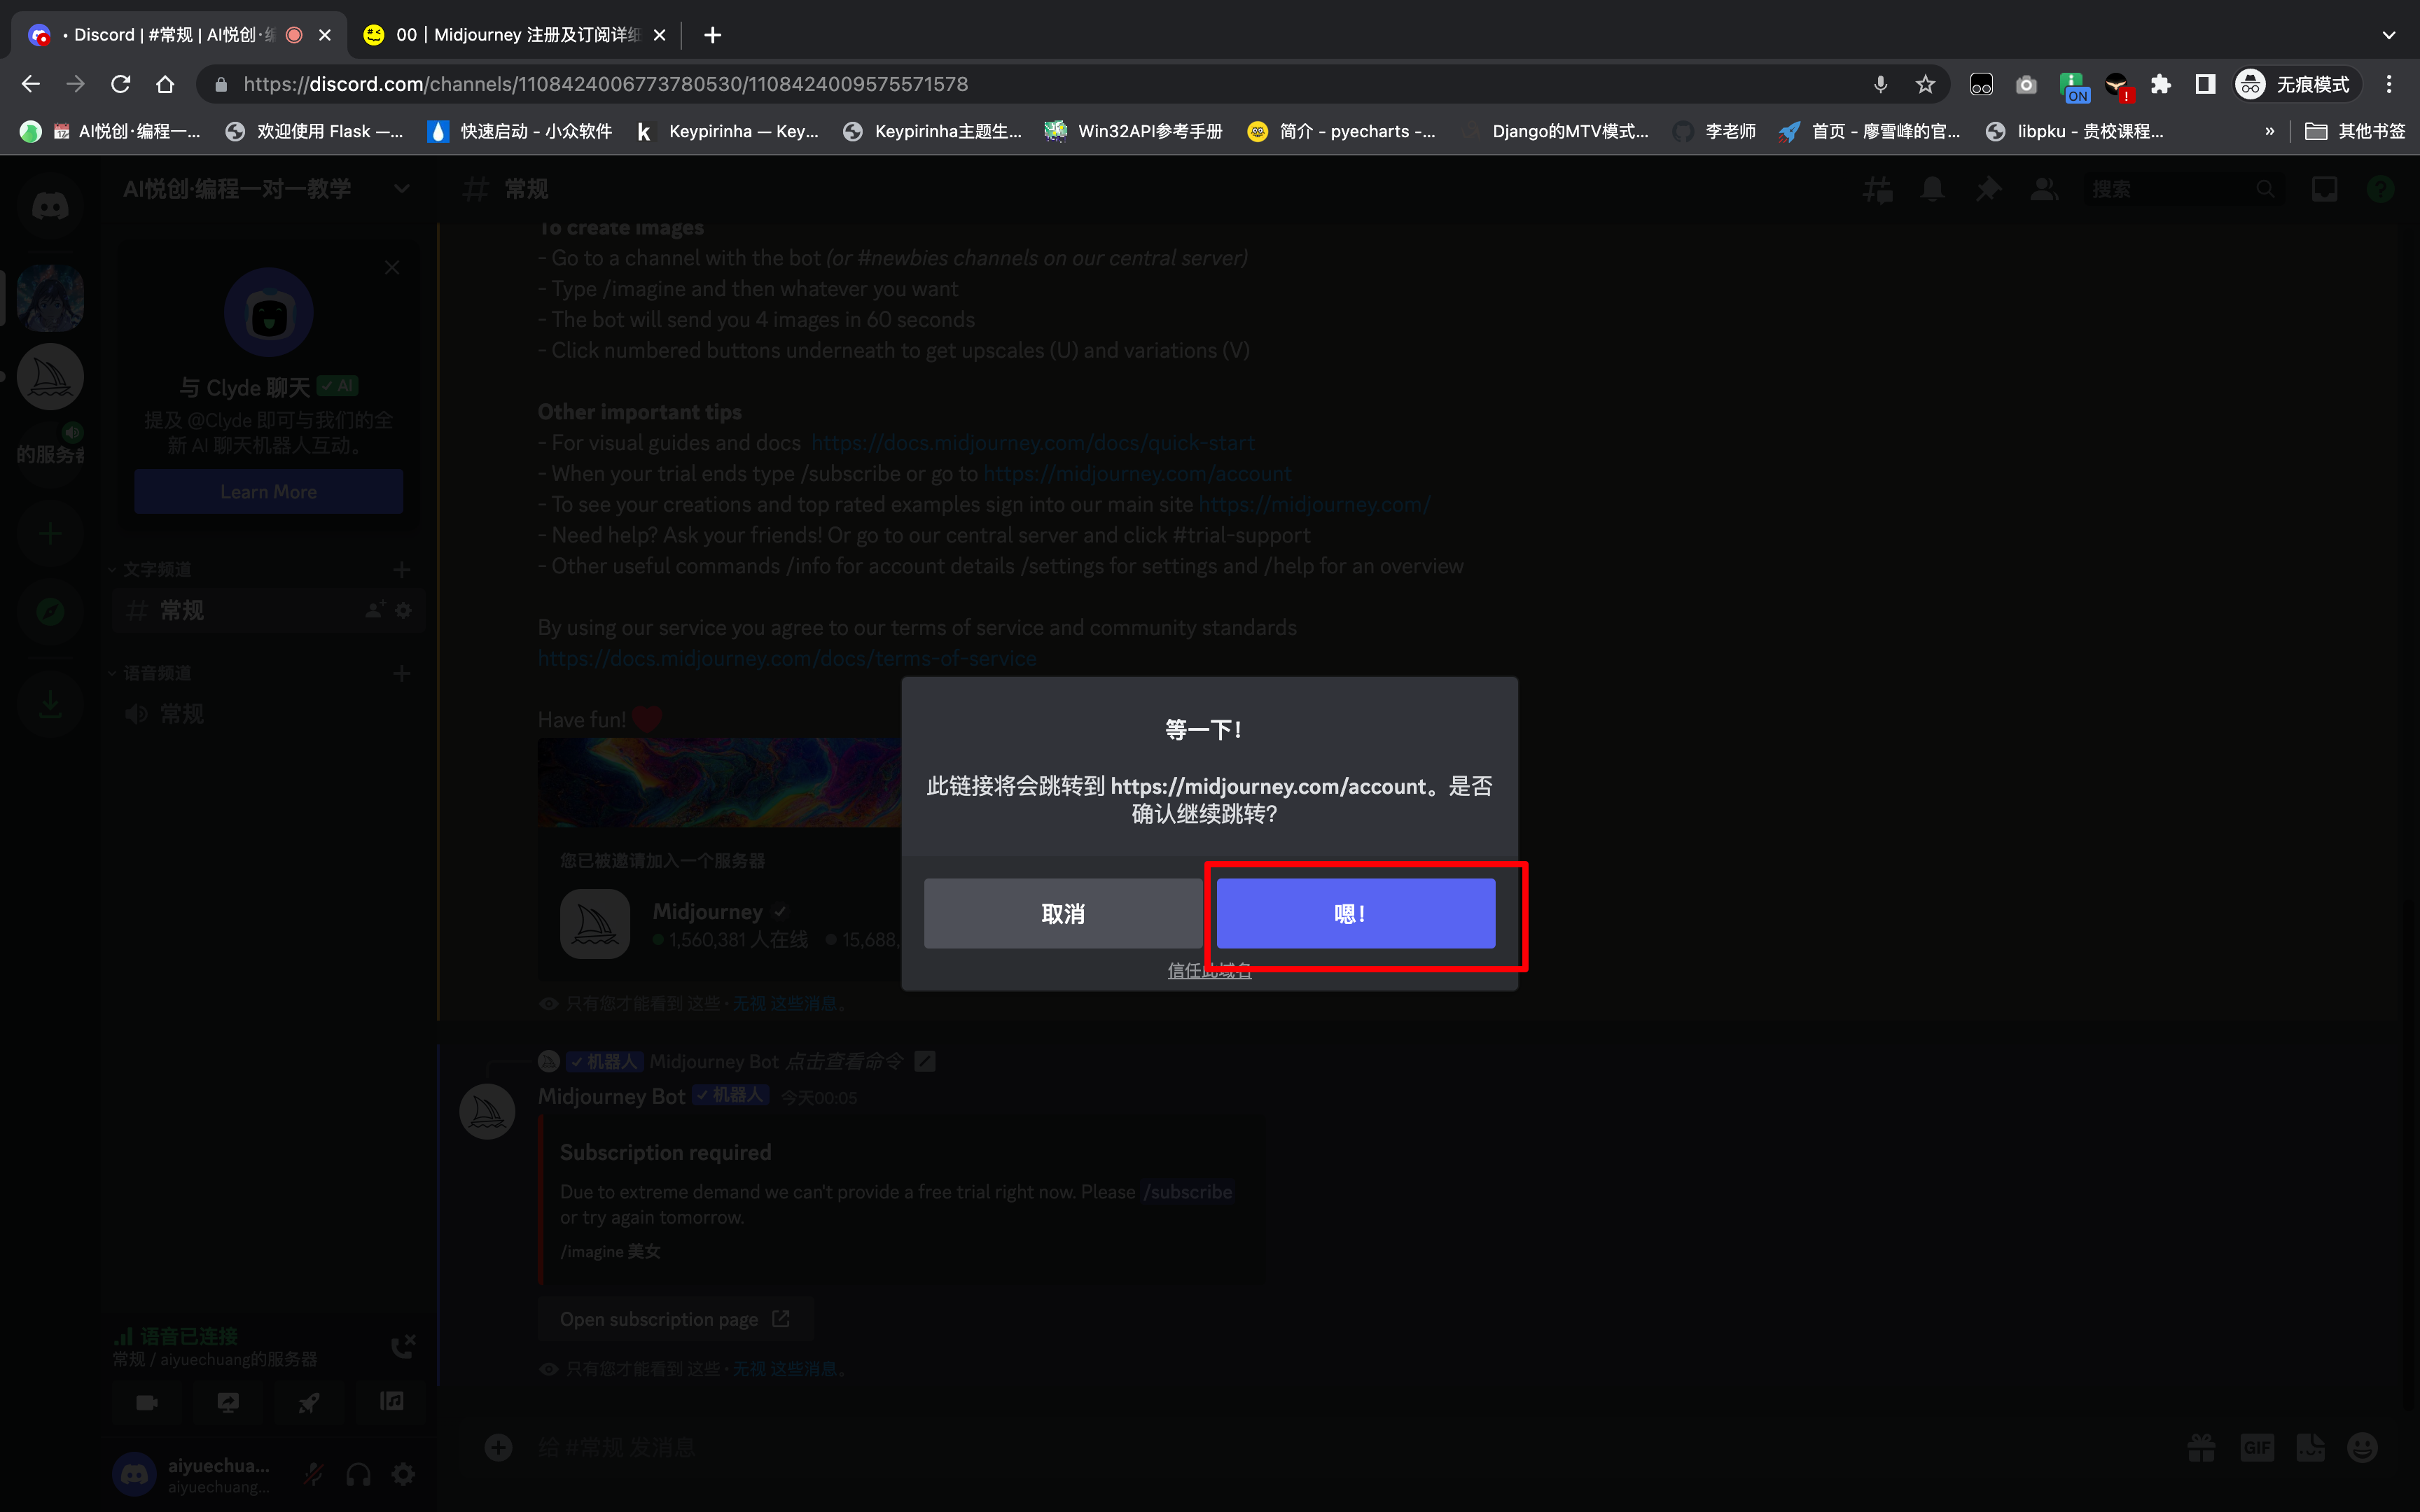Open the Discord help question icon
Screen dimensions: 2420x1512
tap(2381, 189)
